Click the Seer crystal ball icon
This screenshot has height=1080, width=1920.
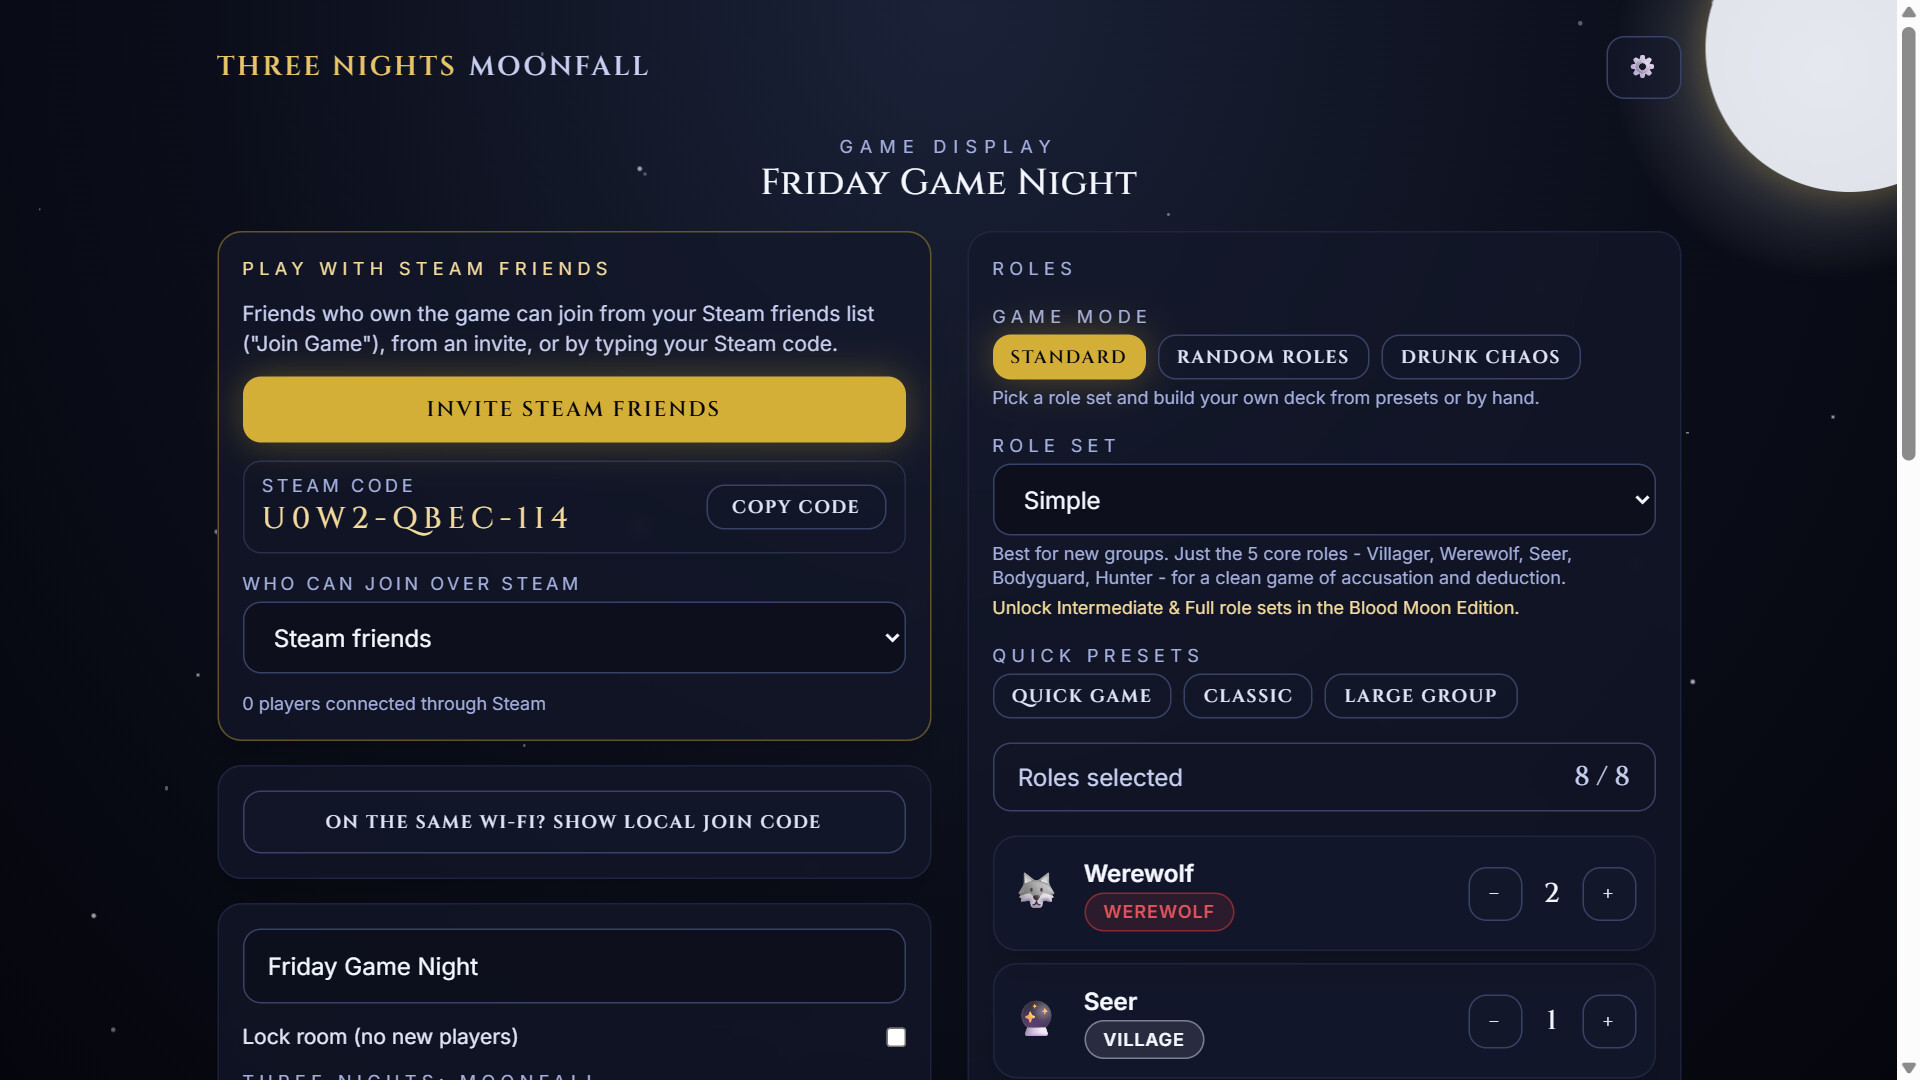point(1036,1019)
